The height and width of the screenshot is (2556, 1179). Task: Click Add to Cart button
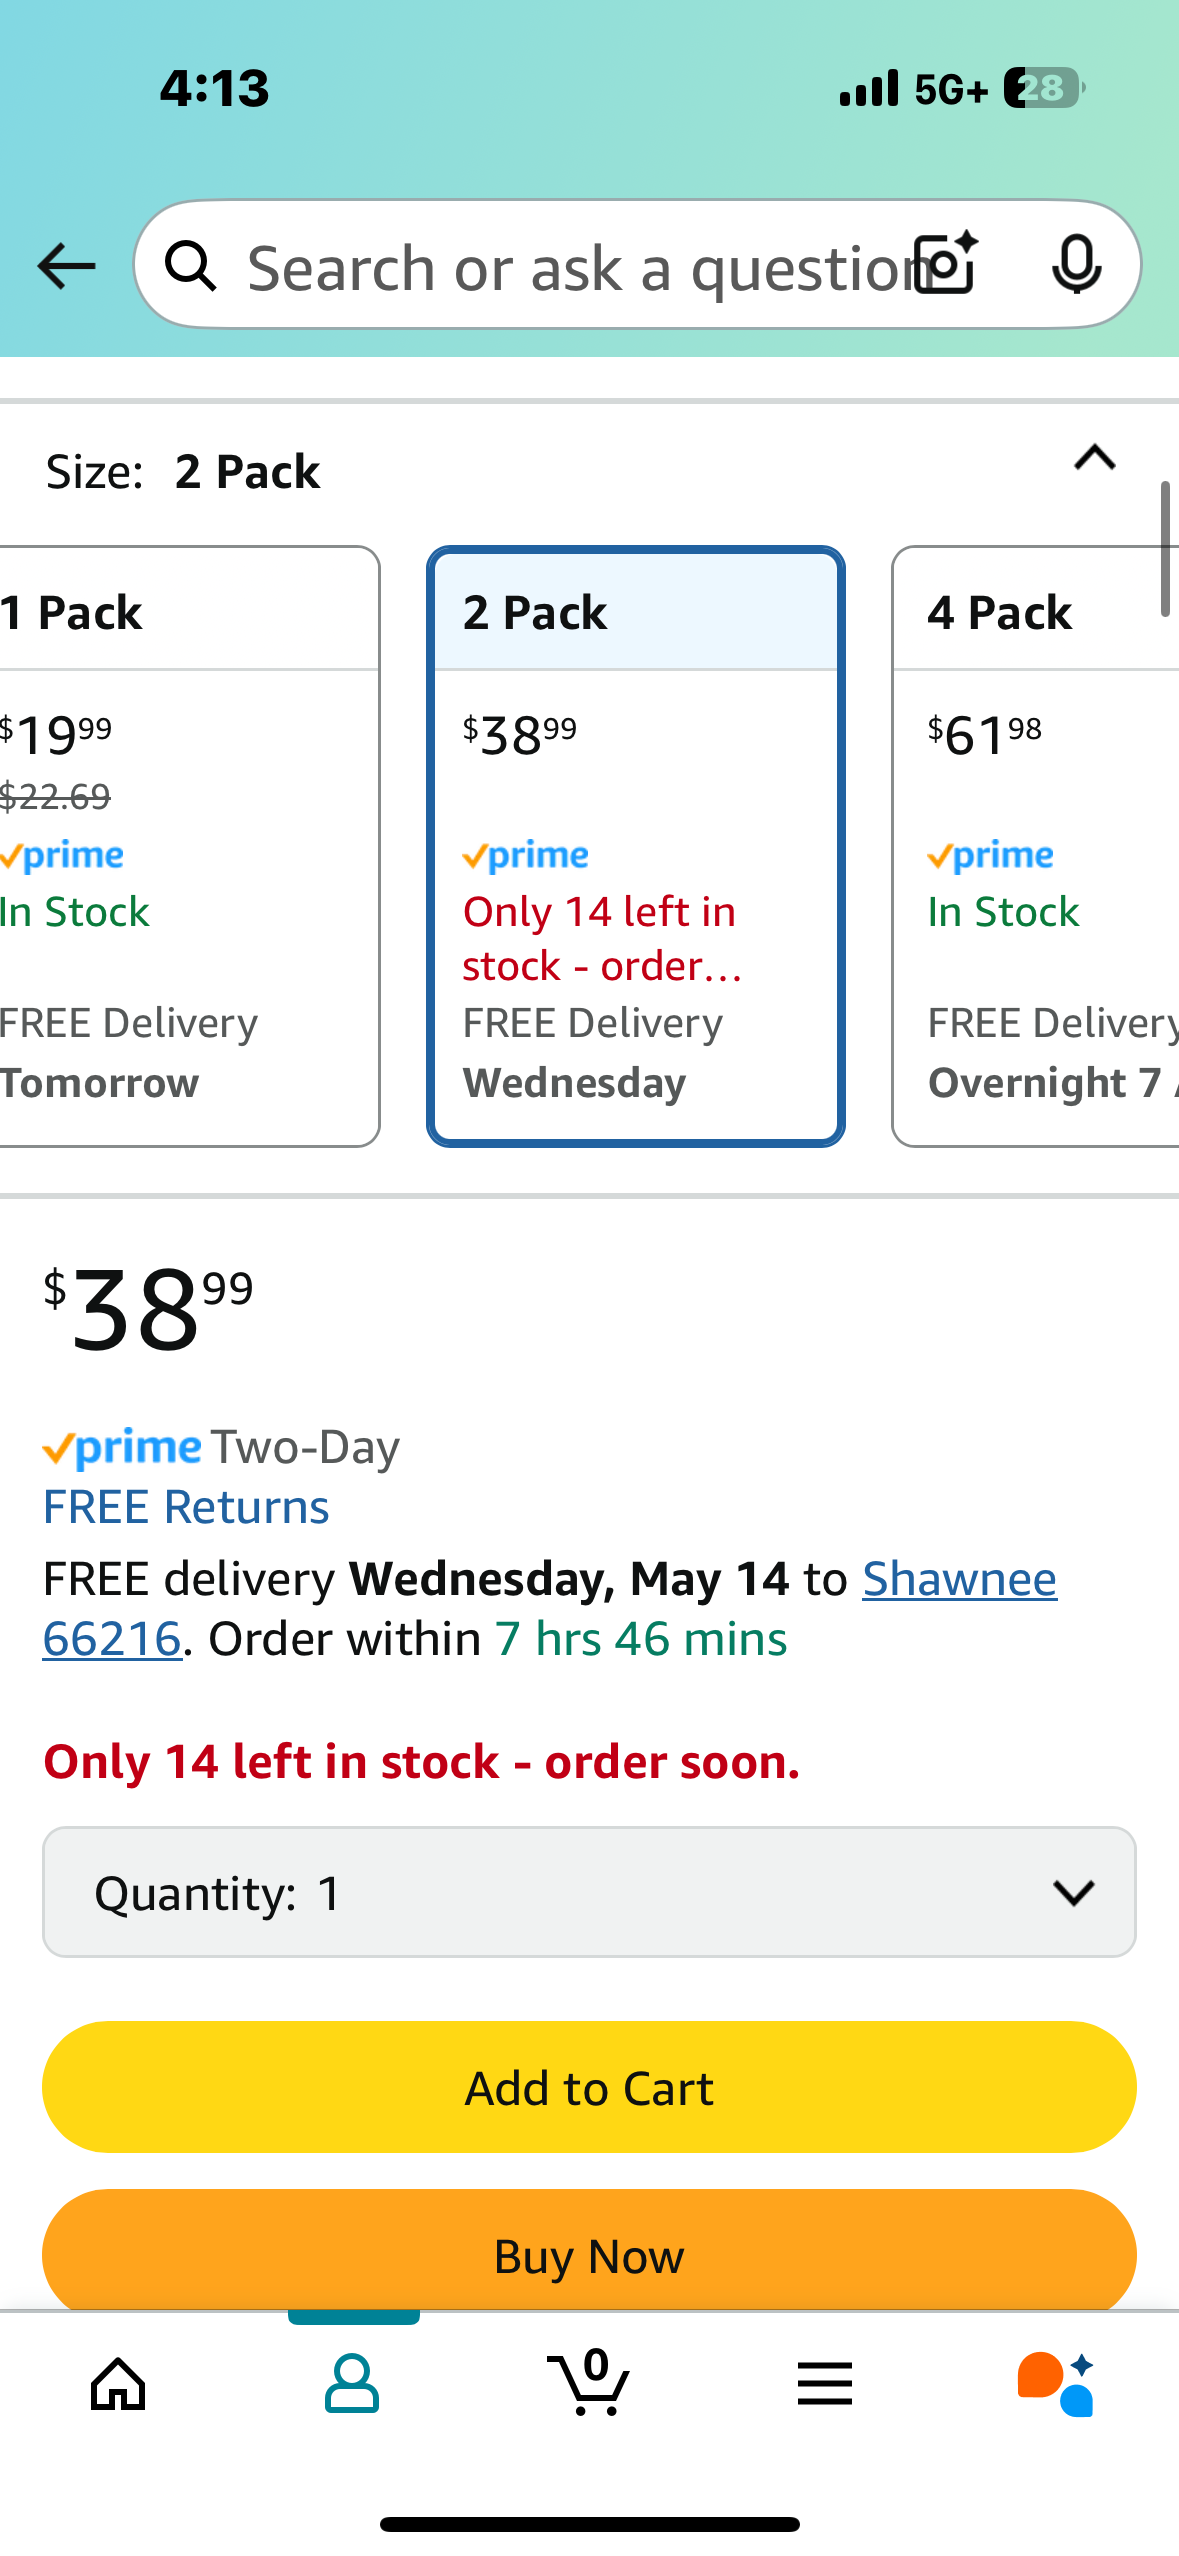coord(589,2087)
